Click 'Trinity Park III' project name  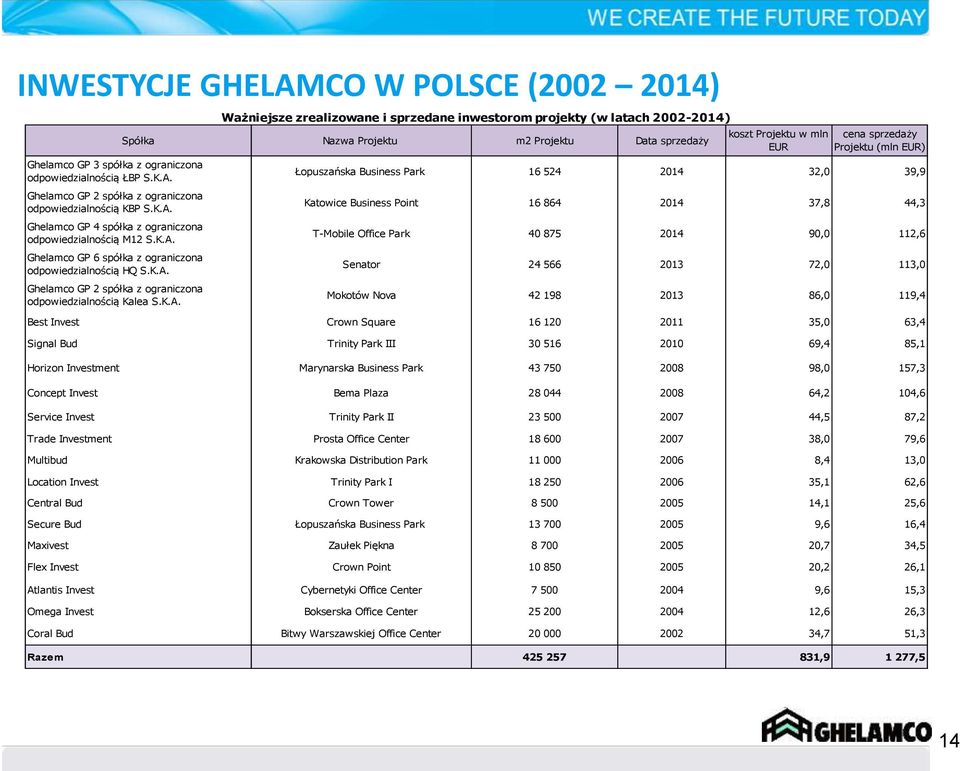(361, 344)
